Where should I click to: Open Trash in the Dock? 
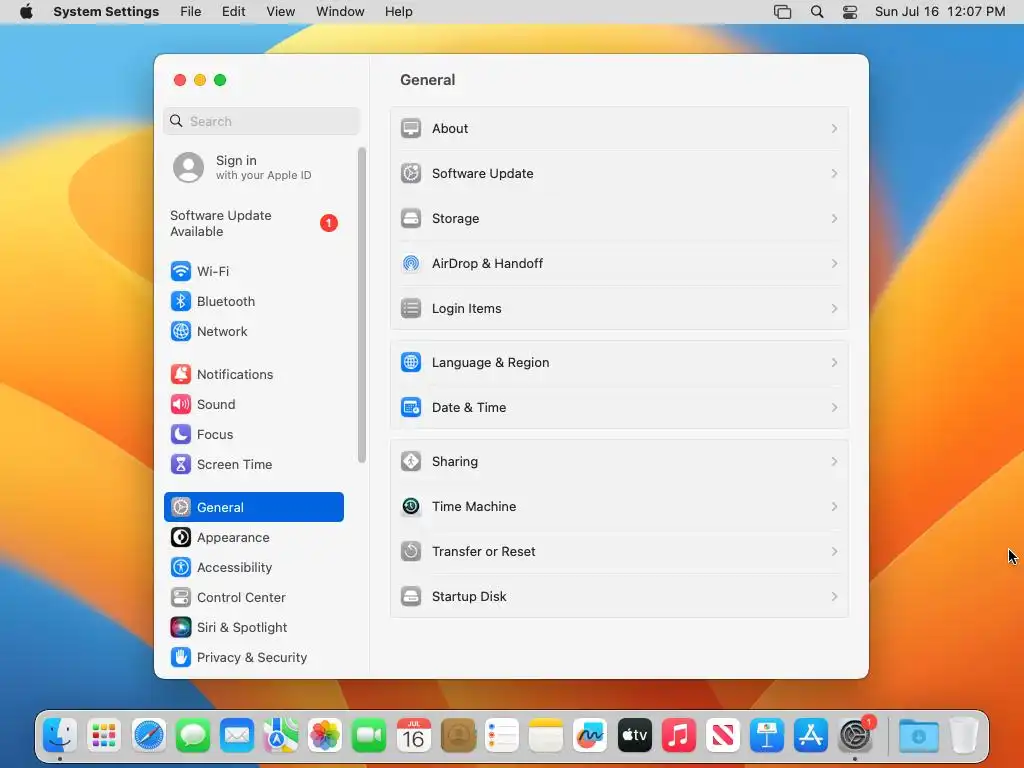click(x=964, y=736)
